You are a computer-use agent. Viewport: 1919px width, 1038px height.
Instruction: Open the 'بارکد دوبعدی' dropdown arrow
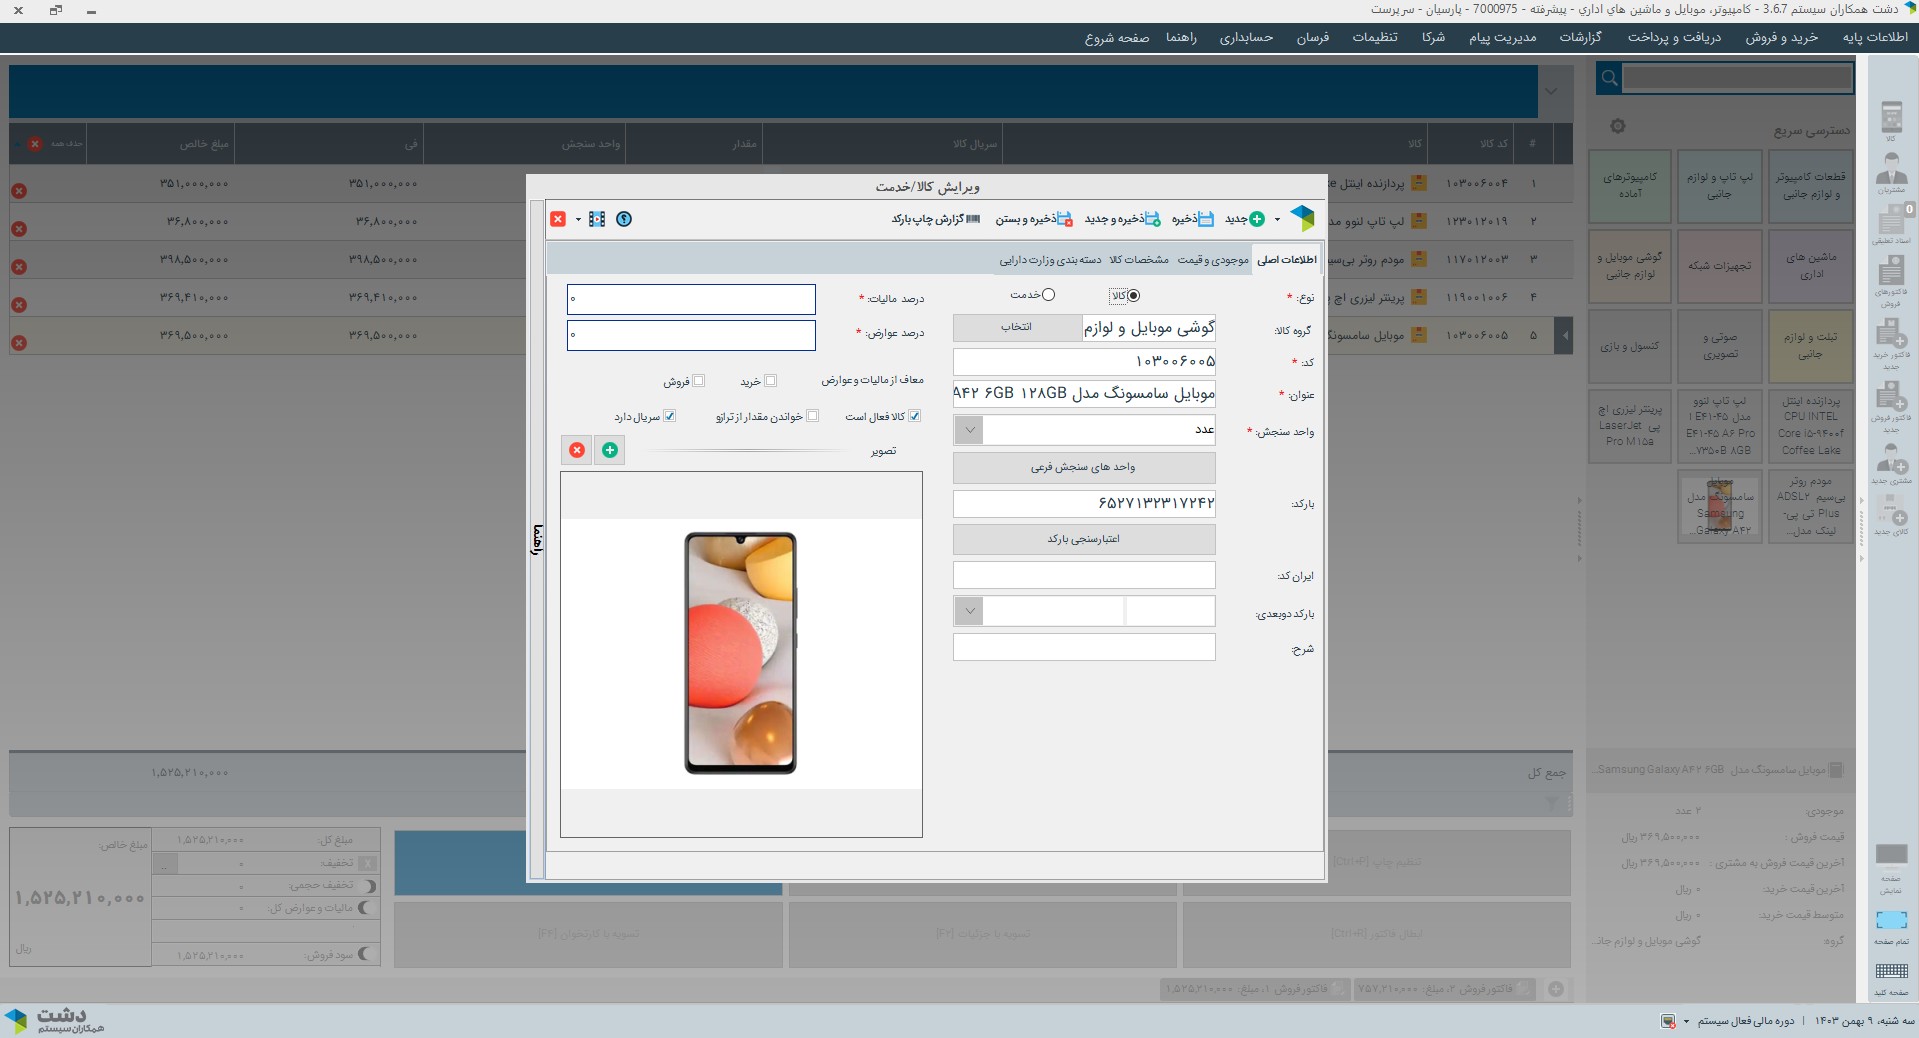tap(968, 611)
